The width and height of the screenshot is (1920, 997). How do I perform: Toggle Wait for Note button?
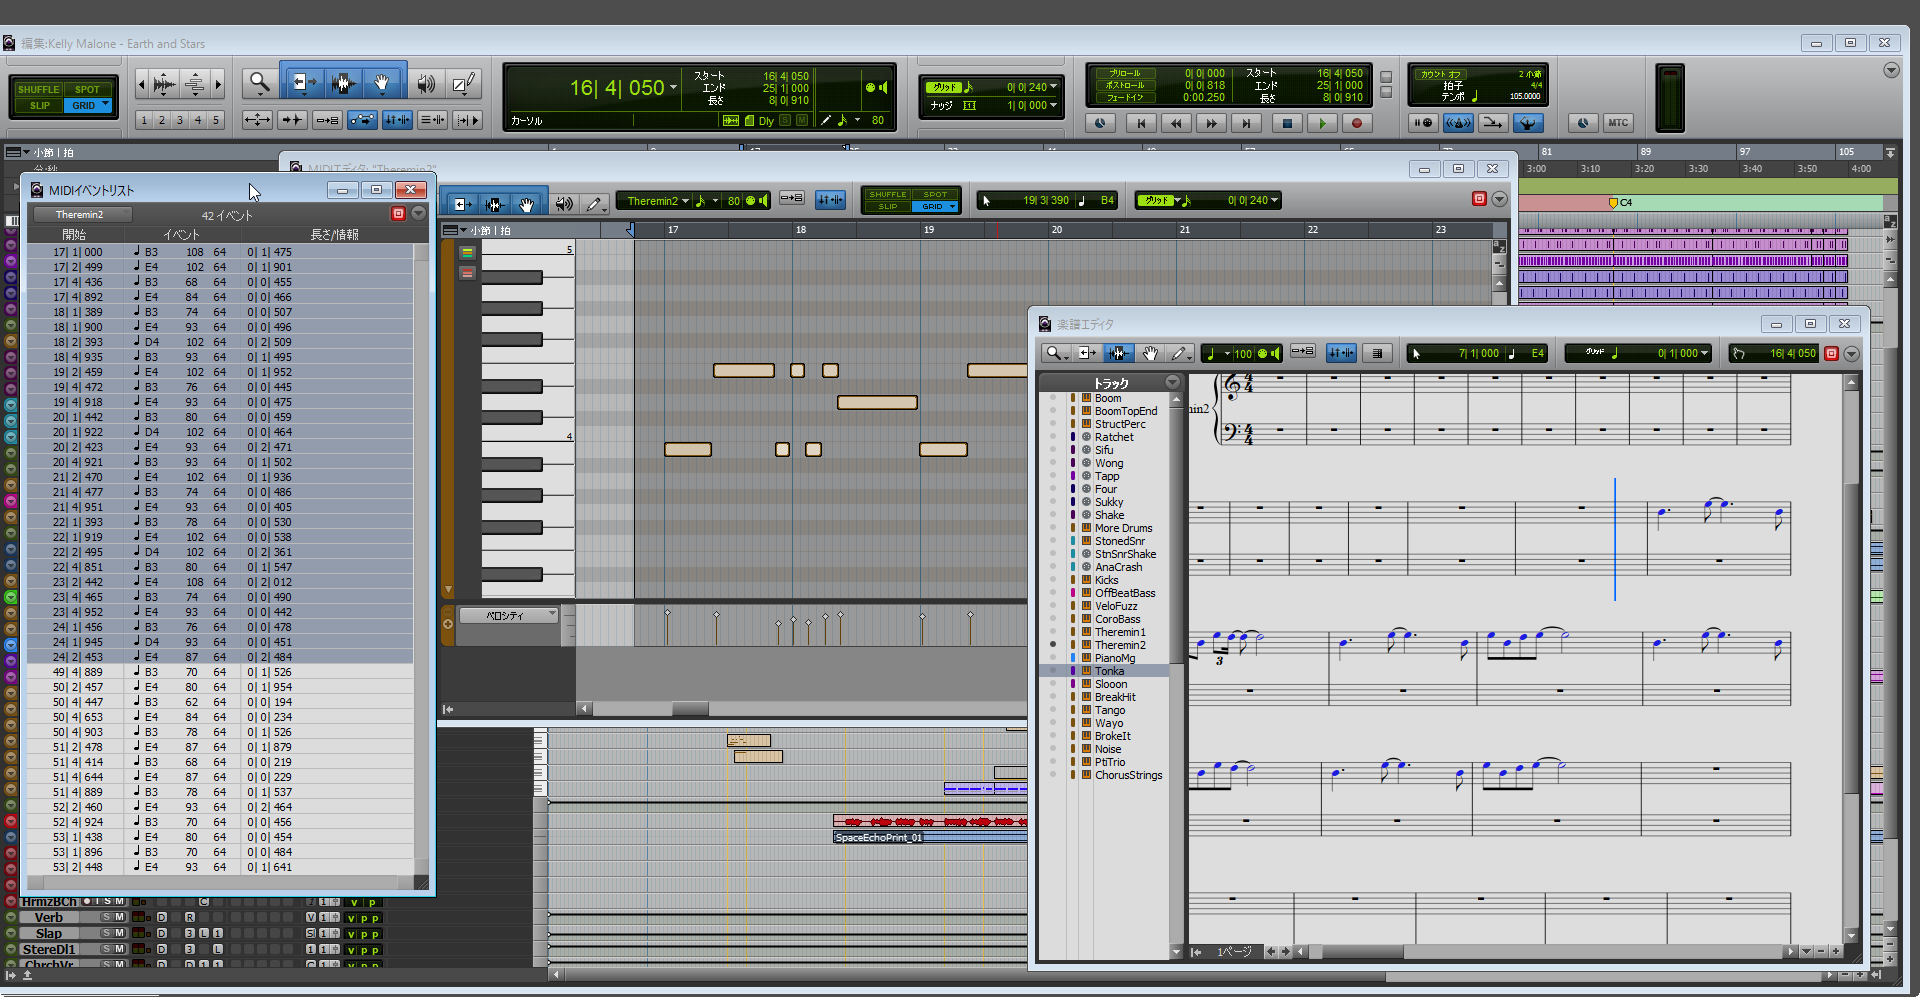pos(1422,123)
